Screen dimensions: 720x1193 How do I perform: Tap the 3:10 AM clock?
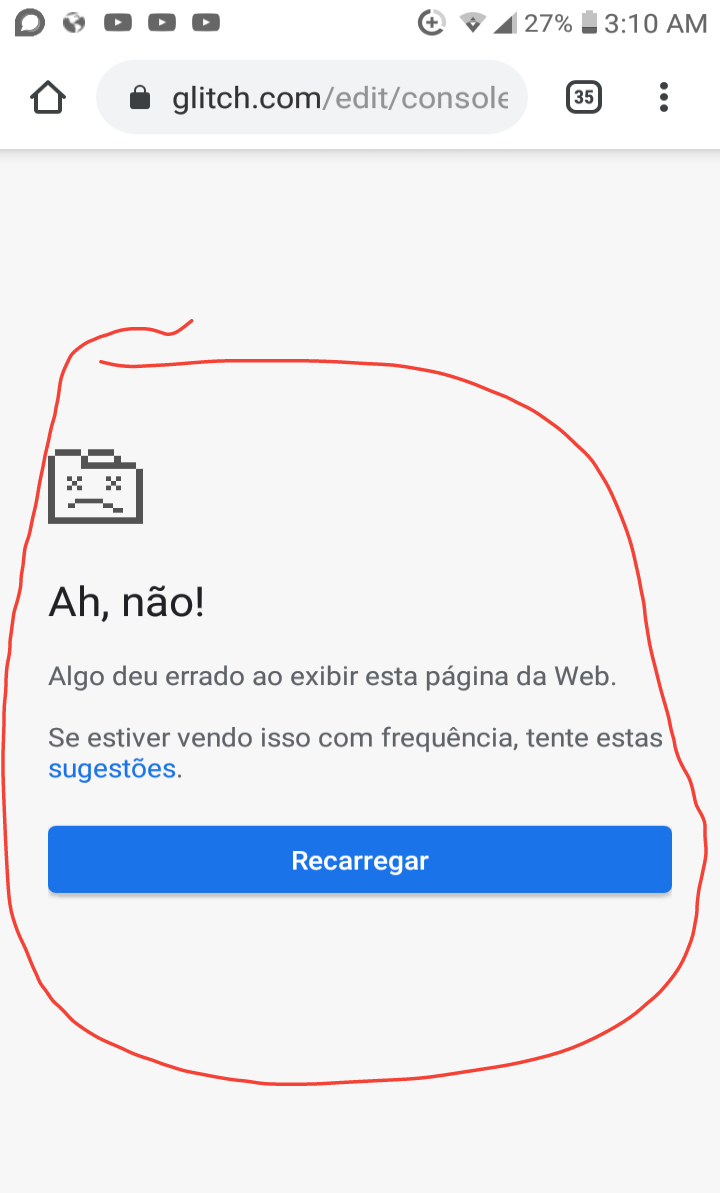(656, 24)
